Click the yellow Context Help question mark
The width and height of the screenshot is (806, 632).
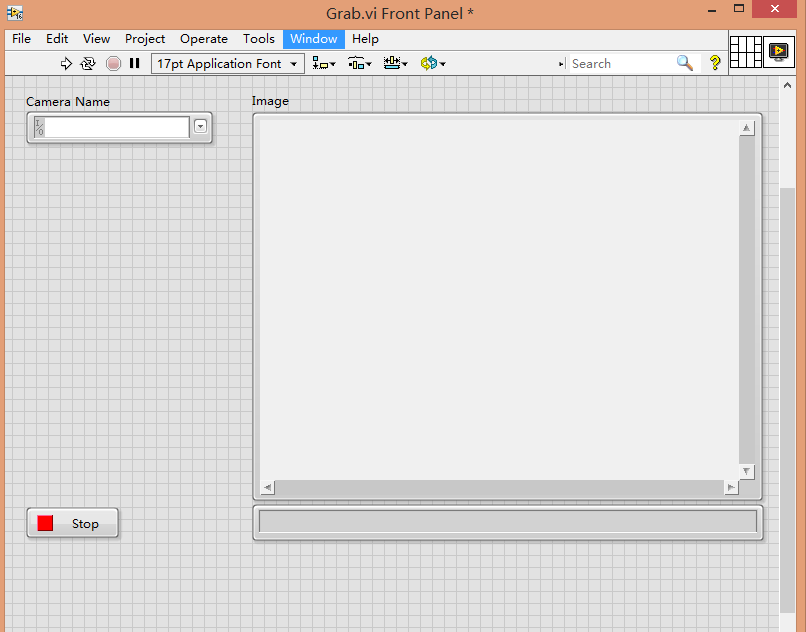714,63
